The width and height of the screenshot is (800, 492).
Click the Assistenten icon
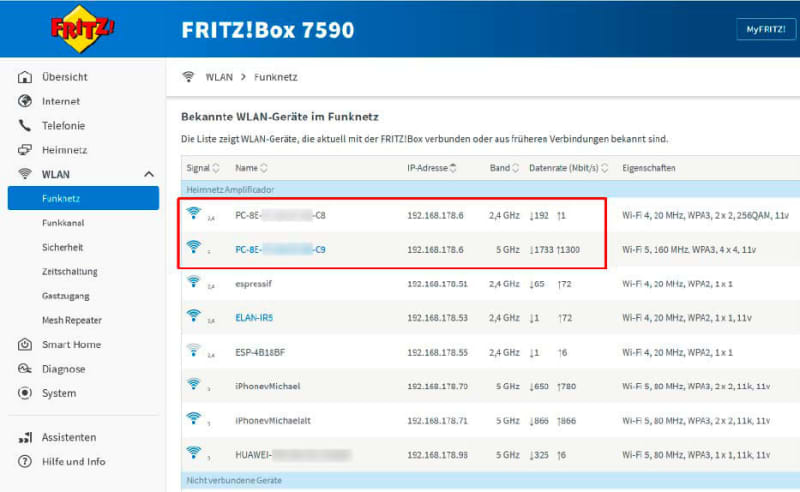pos(24,437)
